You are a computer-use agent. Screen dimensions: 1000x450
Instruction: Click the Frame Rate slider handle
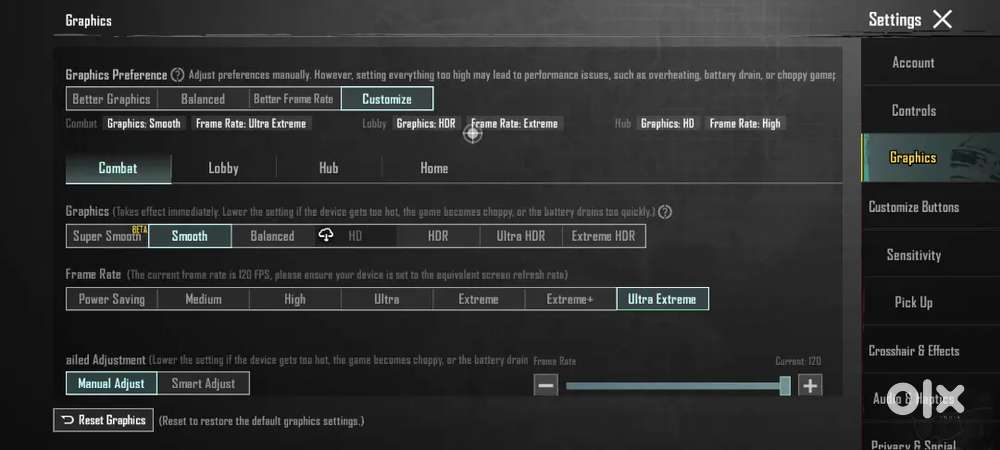(785, 386)
